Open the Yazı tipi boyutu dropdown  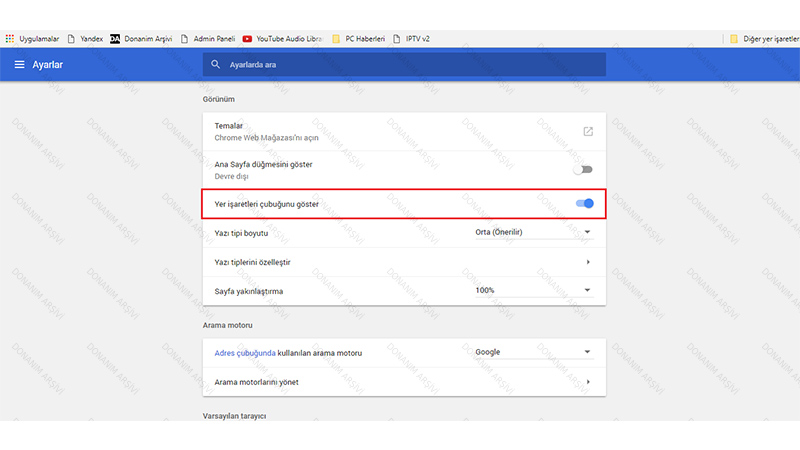click(534, 233)
